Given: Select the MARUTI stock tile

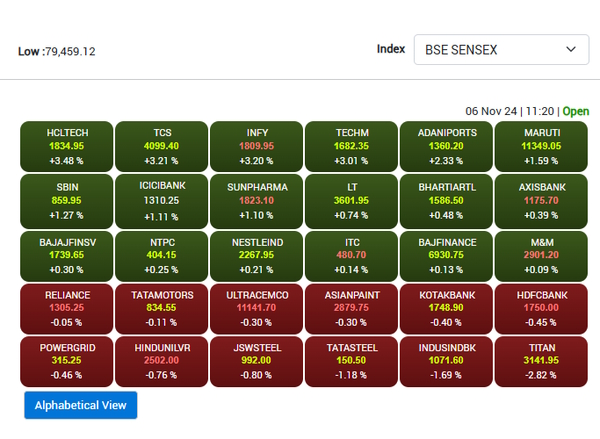Looking at the screenshot, I should point(541,147).
